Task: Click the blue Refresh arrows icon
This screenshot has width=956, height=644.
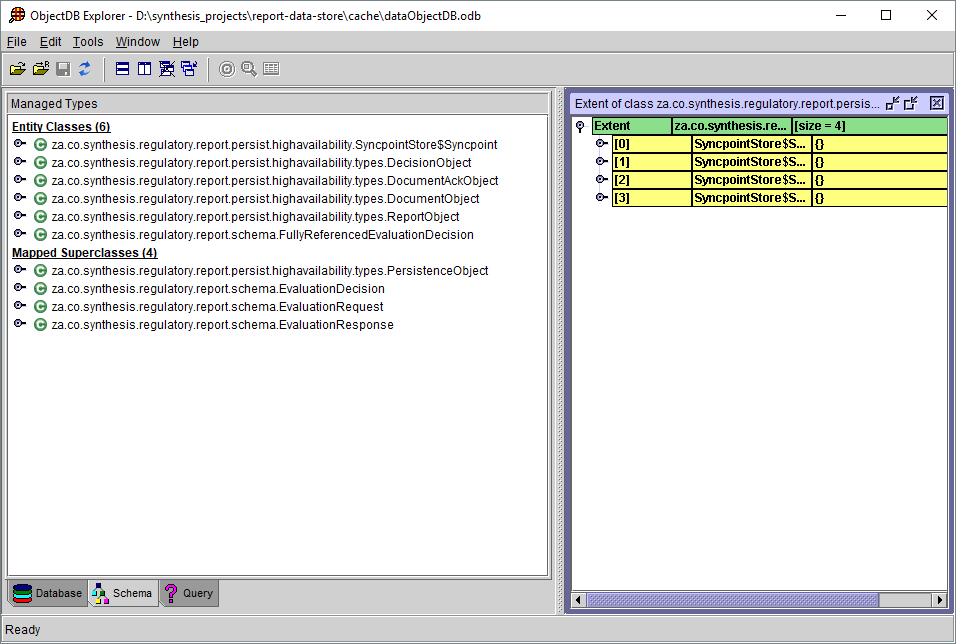Action: click(85, 69)
